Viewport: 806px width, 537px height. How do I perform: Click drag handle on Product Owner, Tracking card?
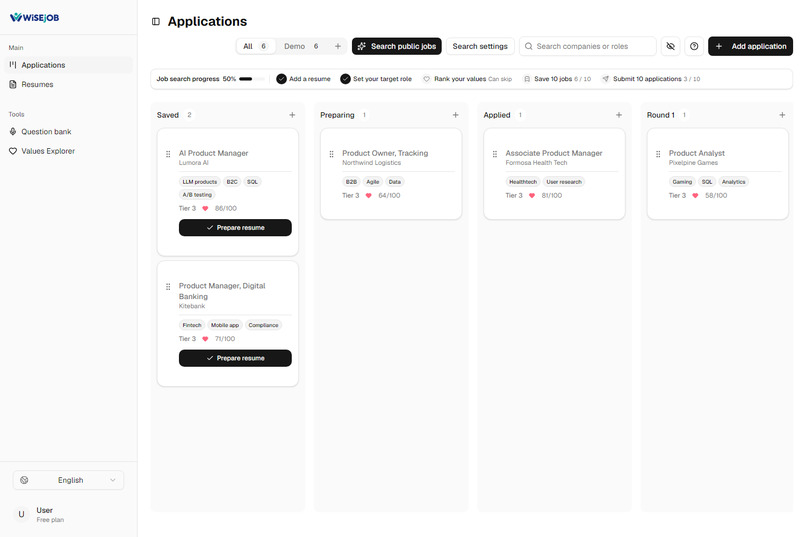pyautogui.click(x=332, y=154)
